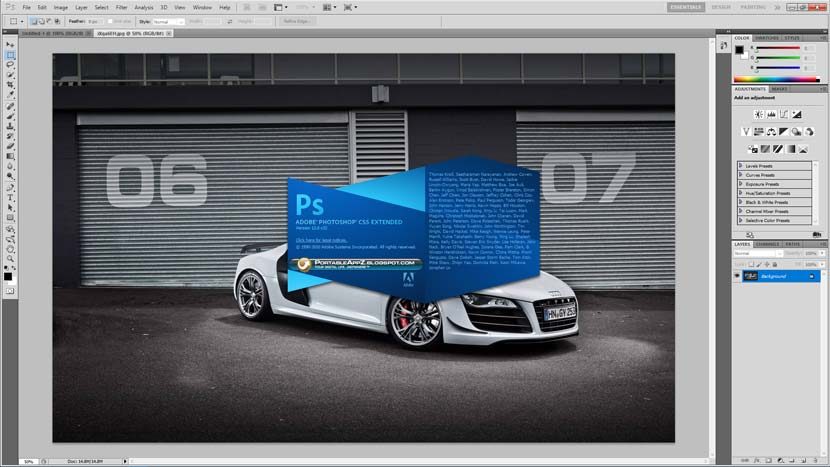Add an Exposure adjustment layer
Image resolution: width=830 pixels, height=467 pixels.
pyautogui.click(x=797, y=114)
